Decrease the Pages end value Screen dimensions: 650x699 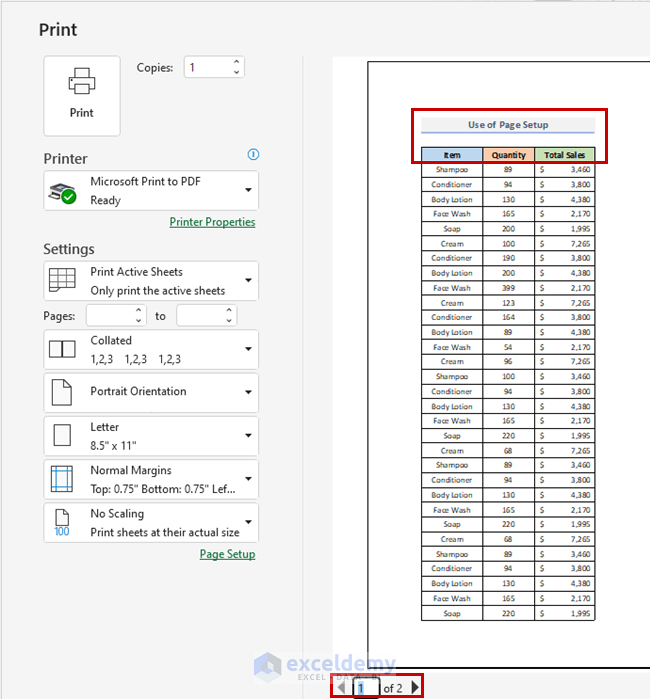click(x=229, y=321)
